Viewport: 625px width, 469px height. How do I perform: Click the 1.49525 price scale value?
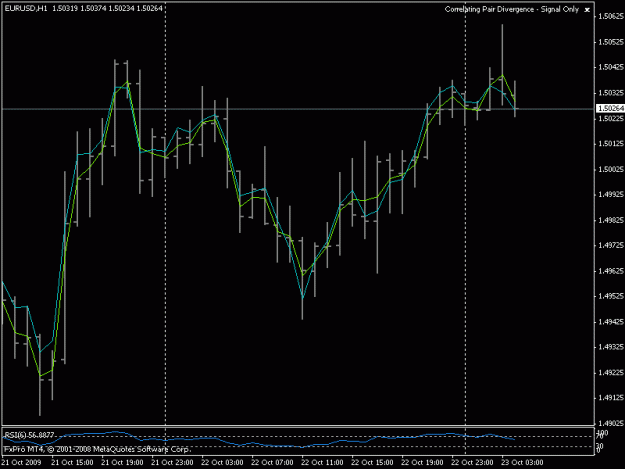point(611,296)
